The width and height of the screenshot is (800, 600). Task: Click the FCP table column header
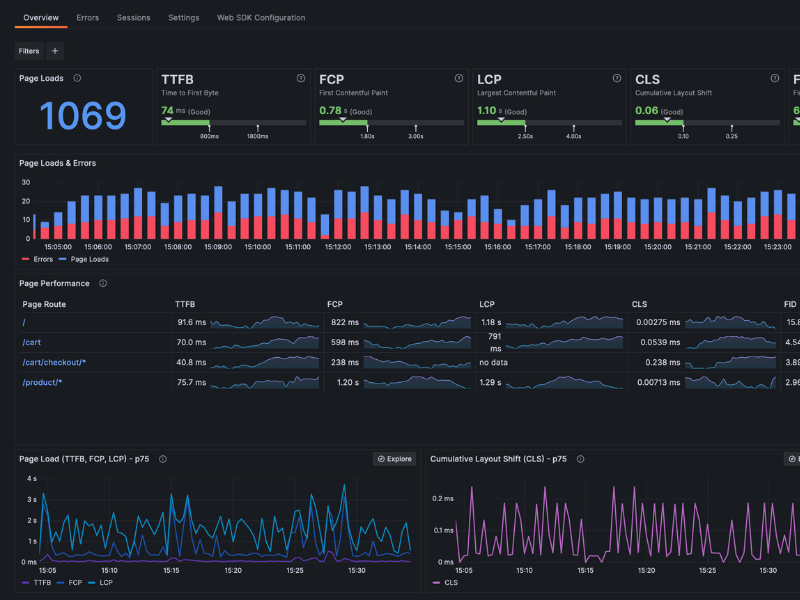pos(335,304)
